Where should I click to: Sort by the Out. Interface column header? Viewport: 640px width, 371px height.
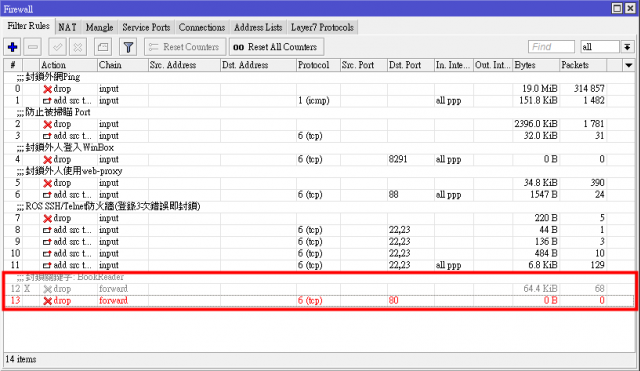493,65
